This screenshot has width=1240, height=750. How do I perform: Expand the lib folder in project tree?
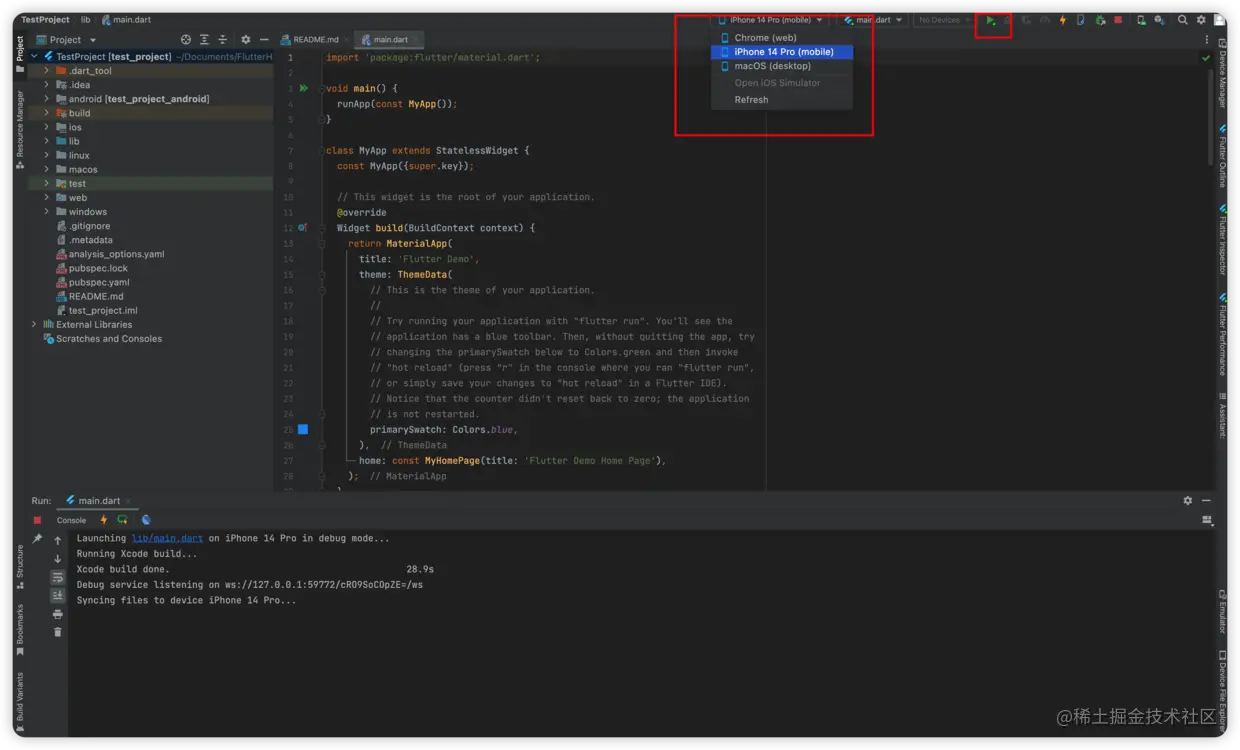click(46, 141)
